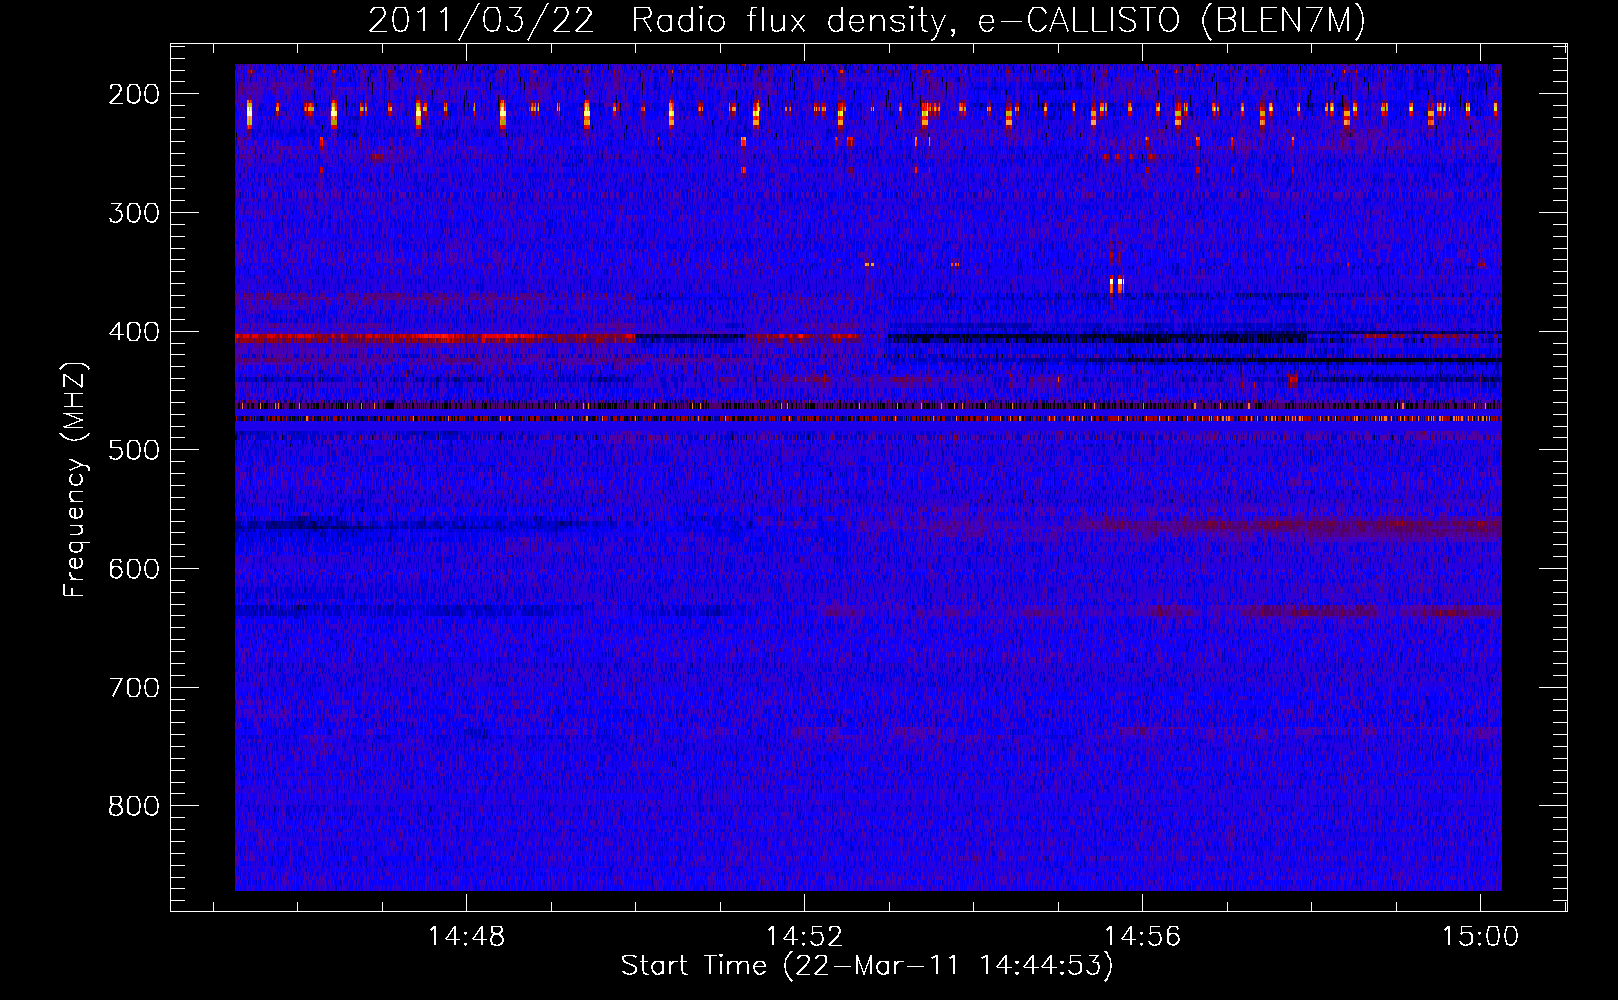
Task: Select the 400 frequency tick label
Action: 133,331
